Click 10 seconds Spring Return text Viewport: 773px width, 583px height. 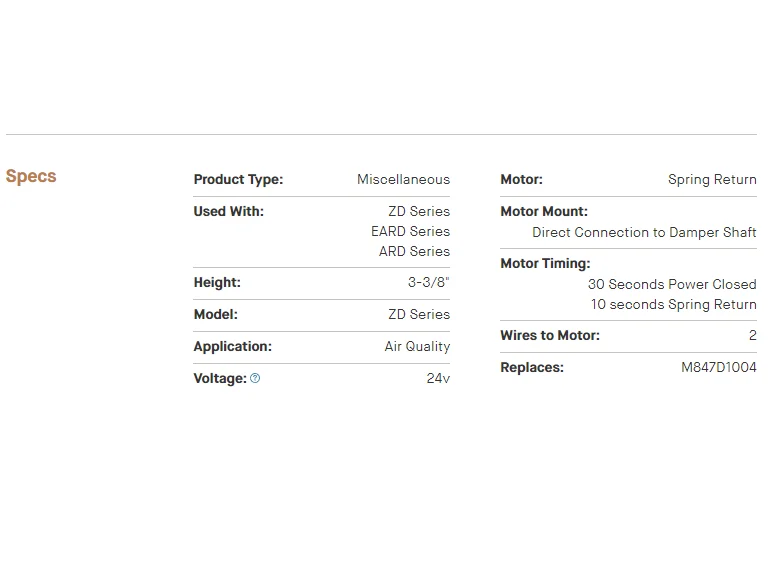[x=673, y=305]
